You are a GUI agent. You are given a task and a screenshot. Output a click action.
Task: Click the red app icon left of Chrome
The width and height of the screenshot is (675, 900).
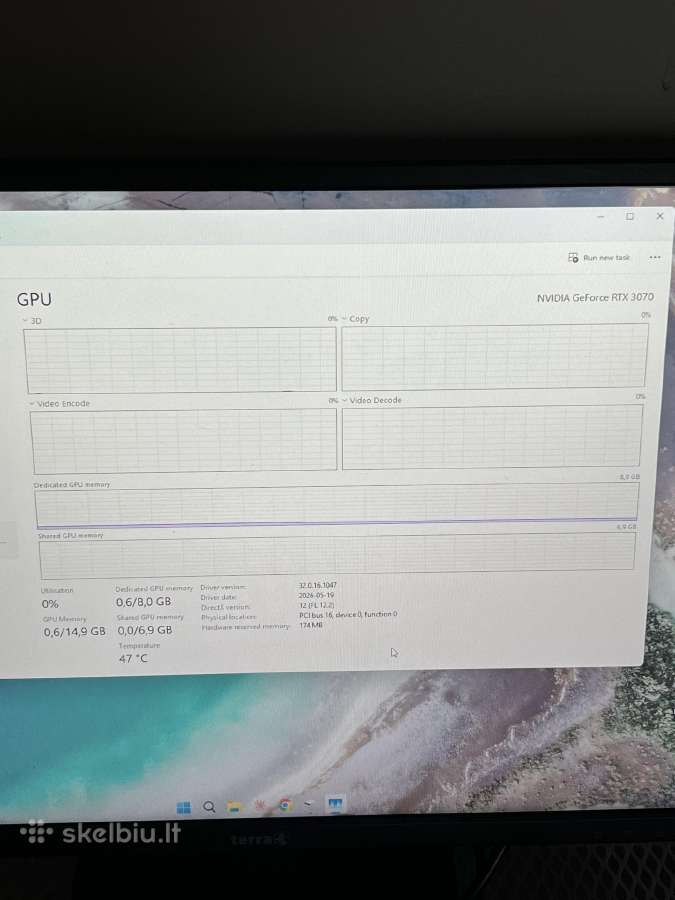coord(260,806)
